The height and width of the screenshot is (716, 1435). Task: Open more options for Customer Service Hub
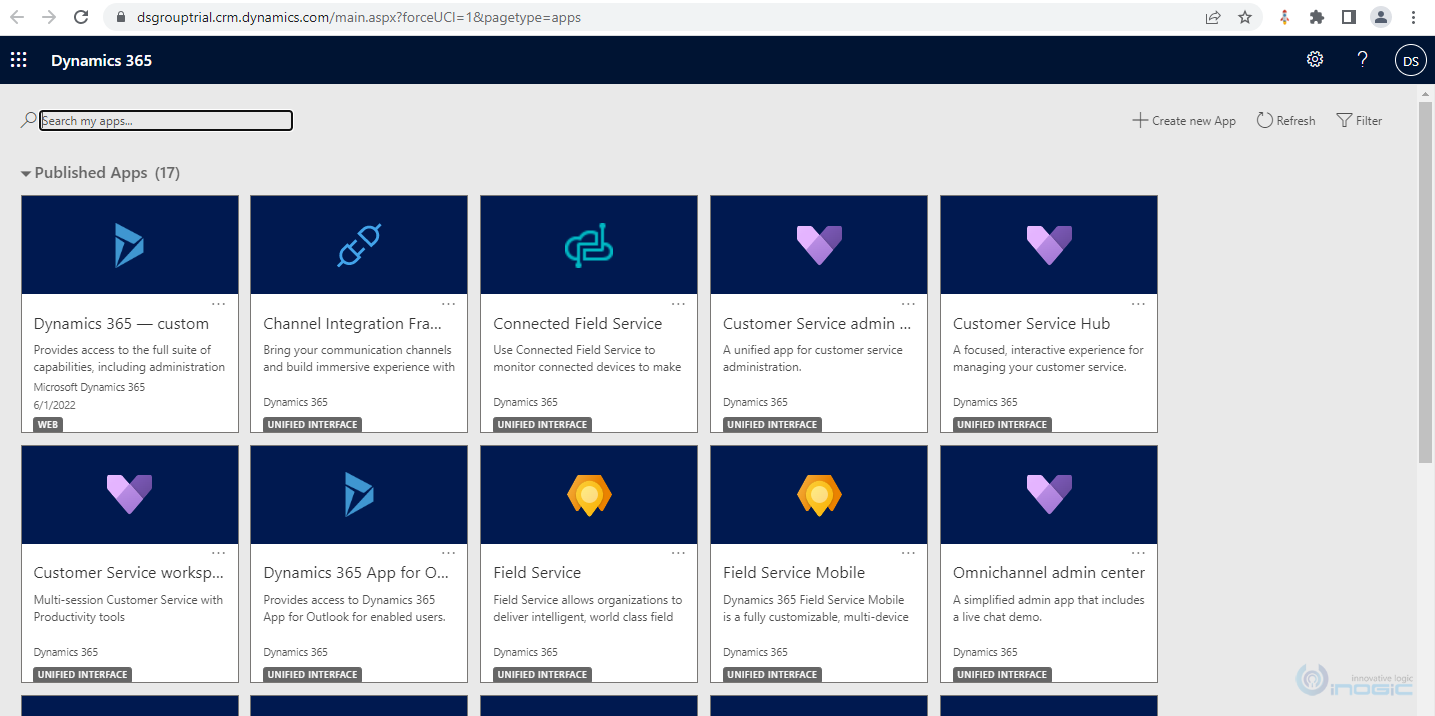(x=1139, y=303)
